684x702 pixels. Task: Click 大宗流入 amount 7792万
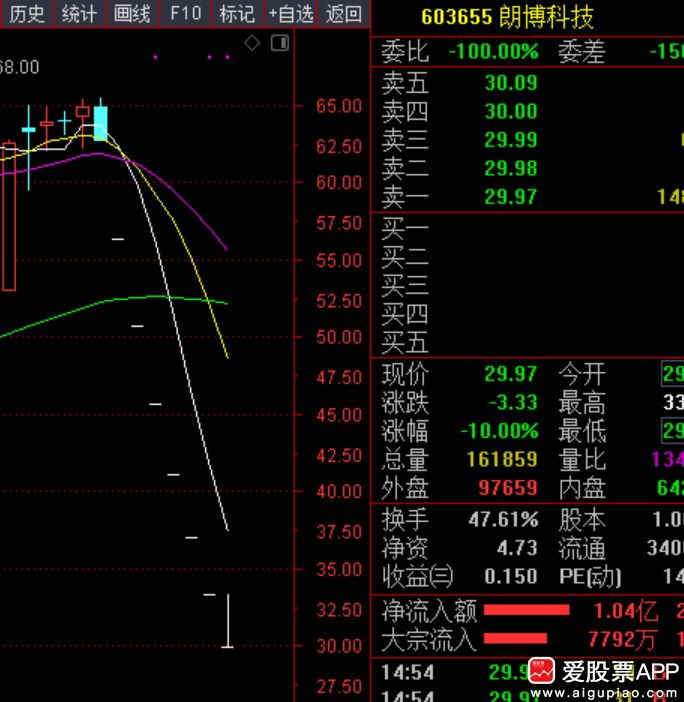click(621, 639)
